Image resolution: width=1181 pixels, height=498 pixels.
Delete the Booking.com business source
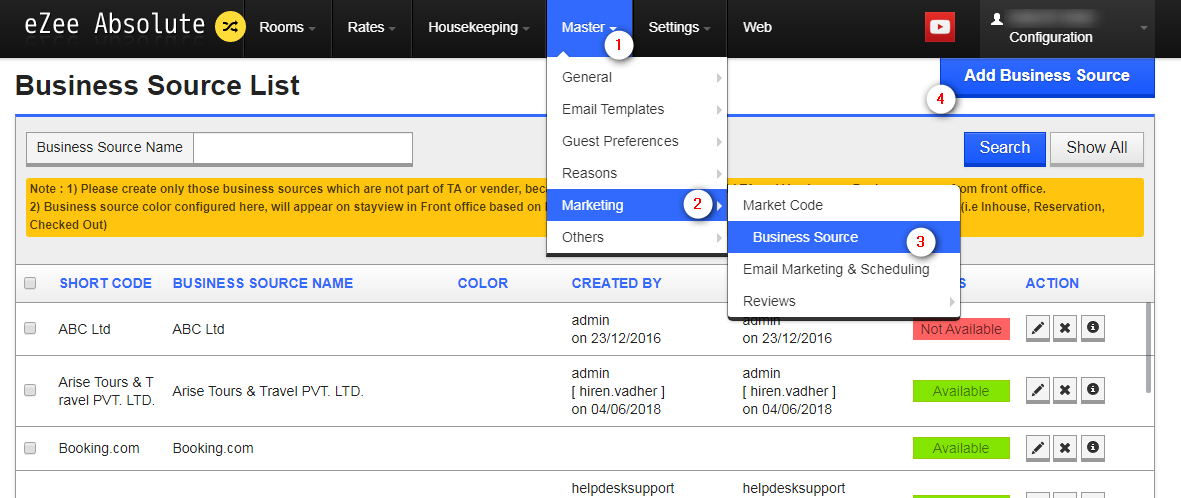pyautogui.click(x=1064, y=448)
